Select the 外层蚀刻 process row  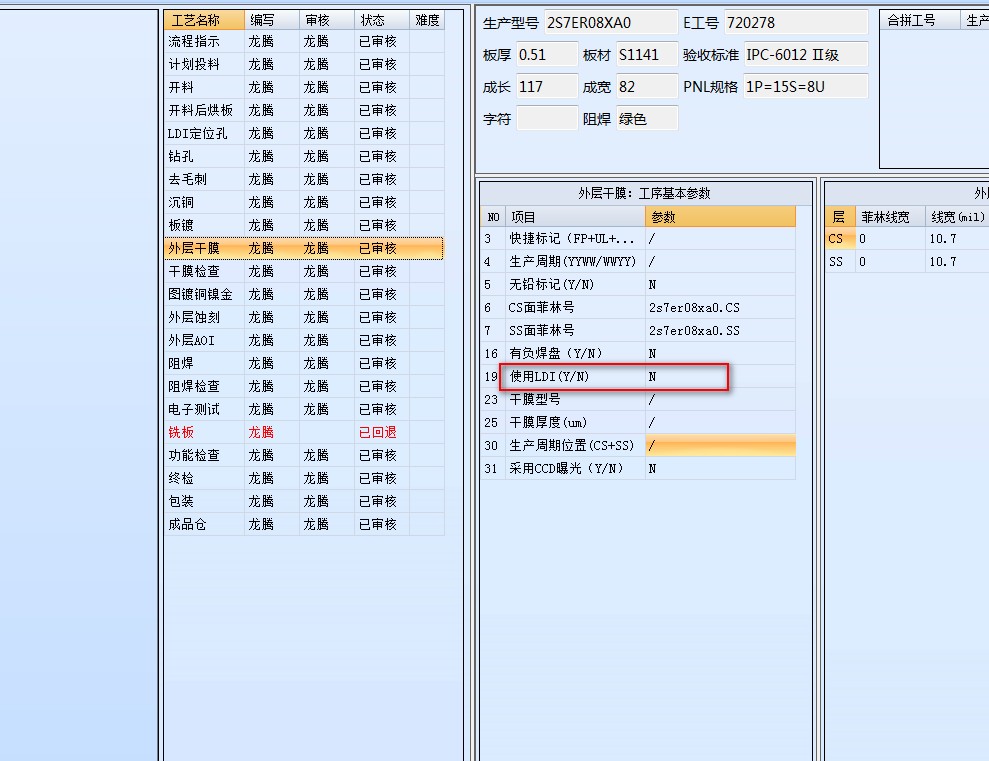tap(304, 318)
